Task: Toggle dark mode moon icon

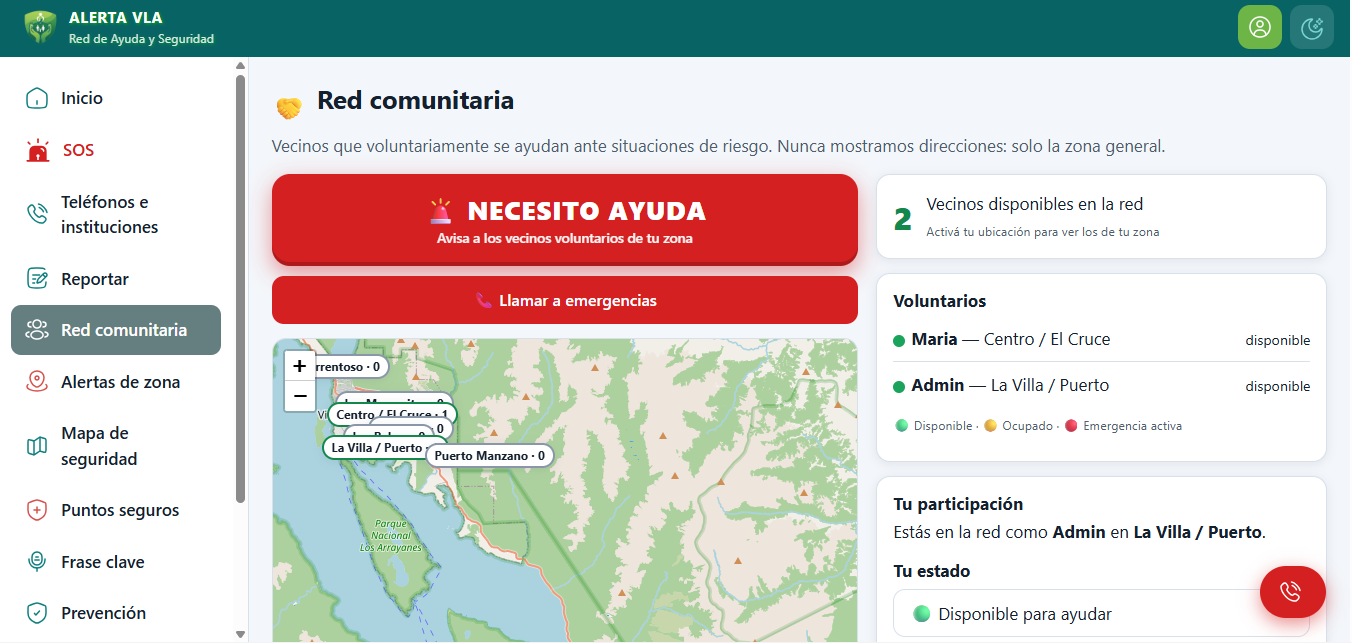Action: coord(1312,27)
